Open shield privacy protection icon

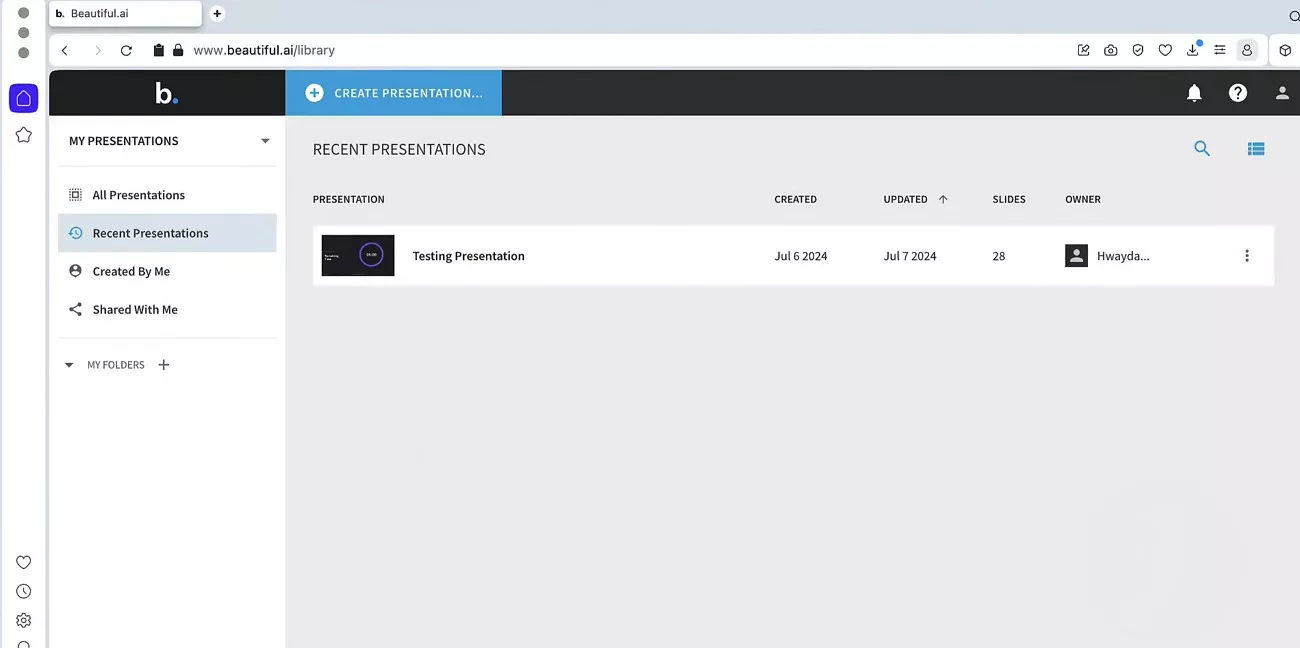[x=1138, y=50]
